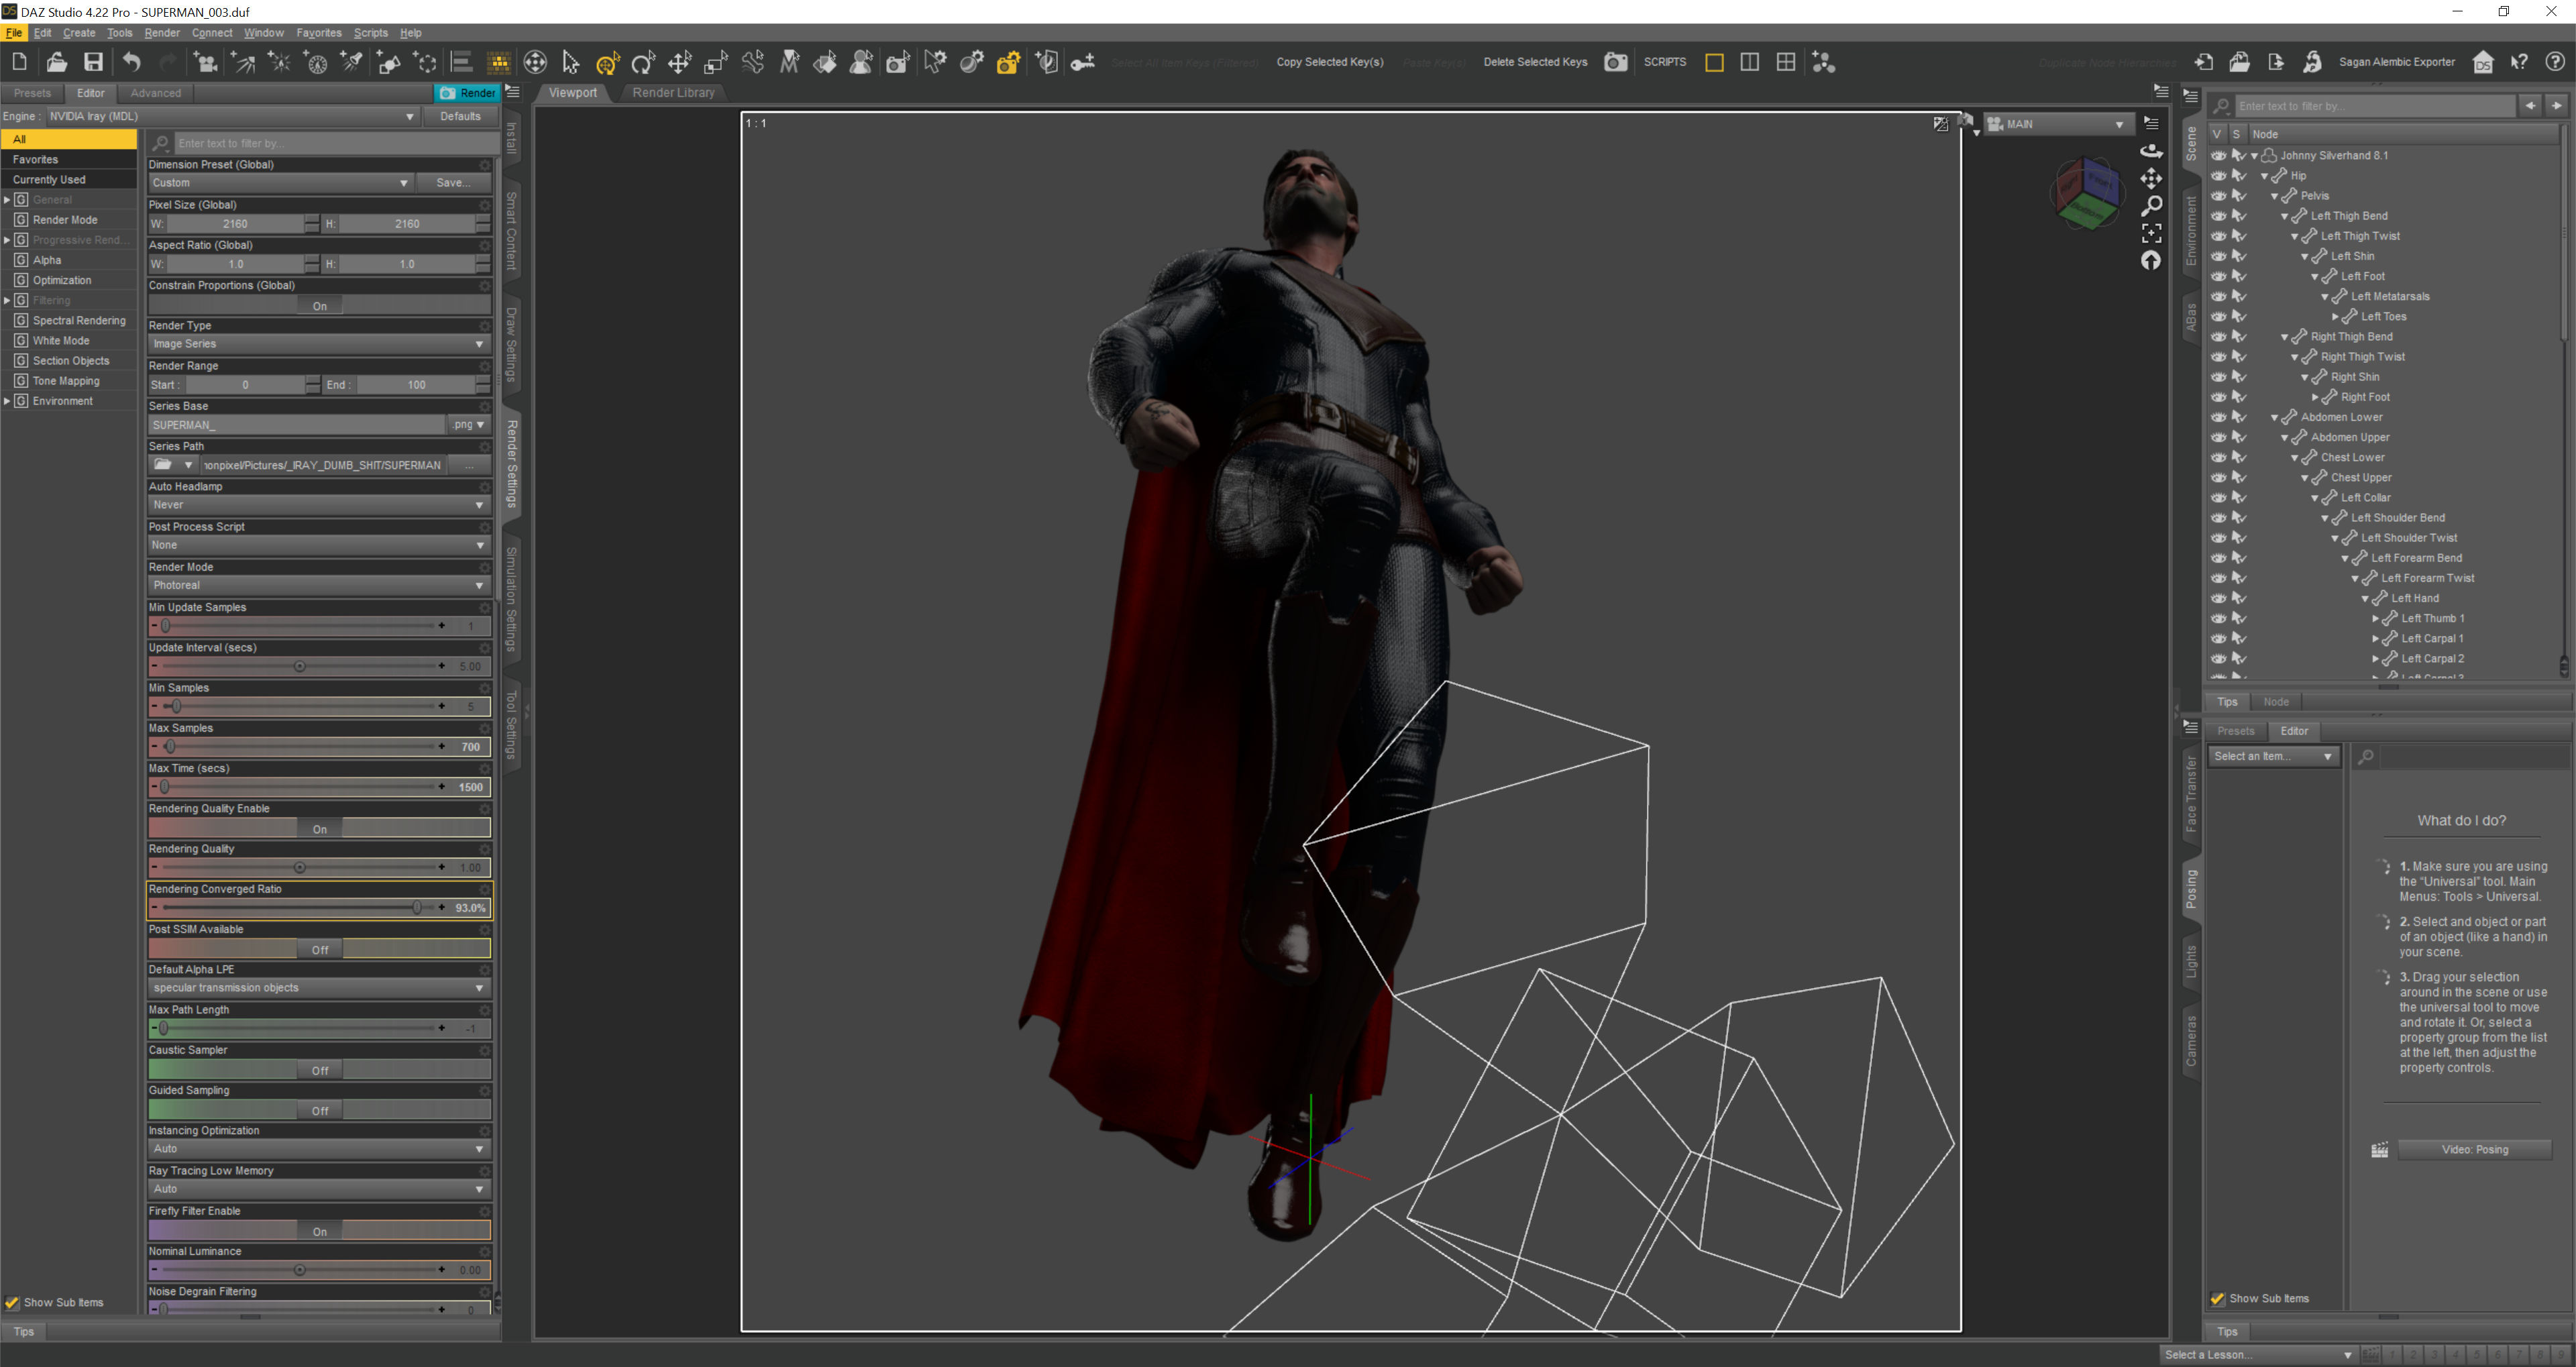This screenshot has height=1367, width=2576.
Task: Click the What's This help cursor icon
Action: pos(2519,62)
